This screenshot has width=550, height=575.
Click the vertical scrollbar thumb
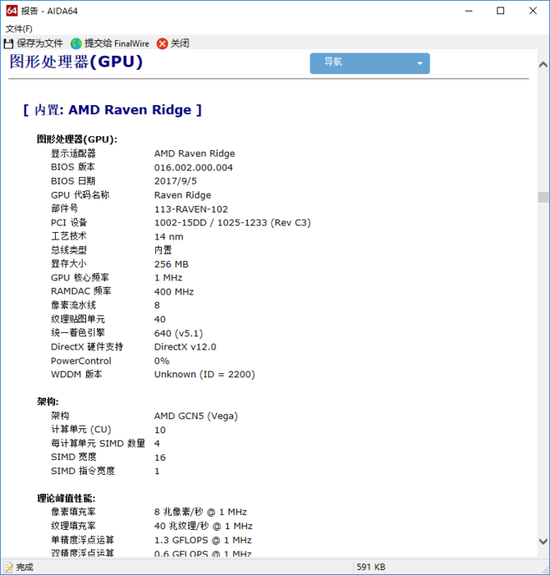pos(543,197)
